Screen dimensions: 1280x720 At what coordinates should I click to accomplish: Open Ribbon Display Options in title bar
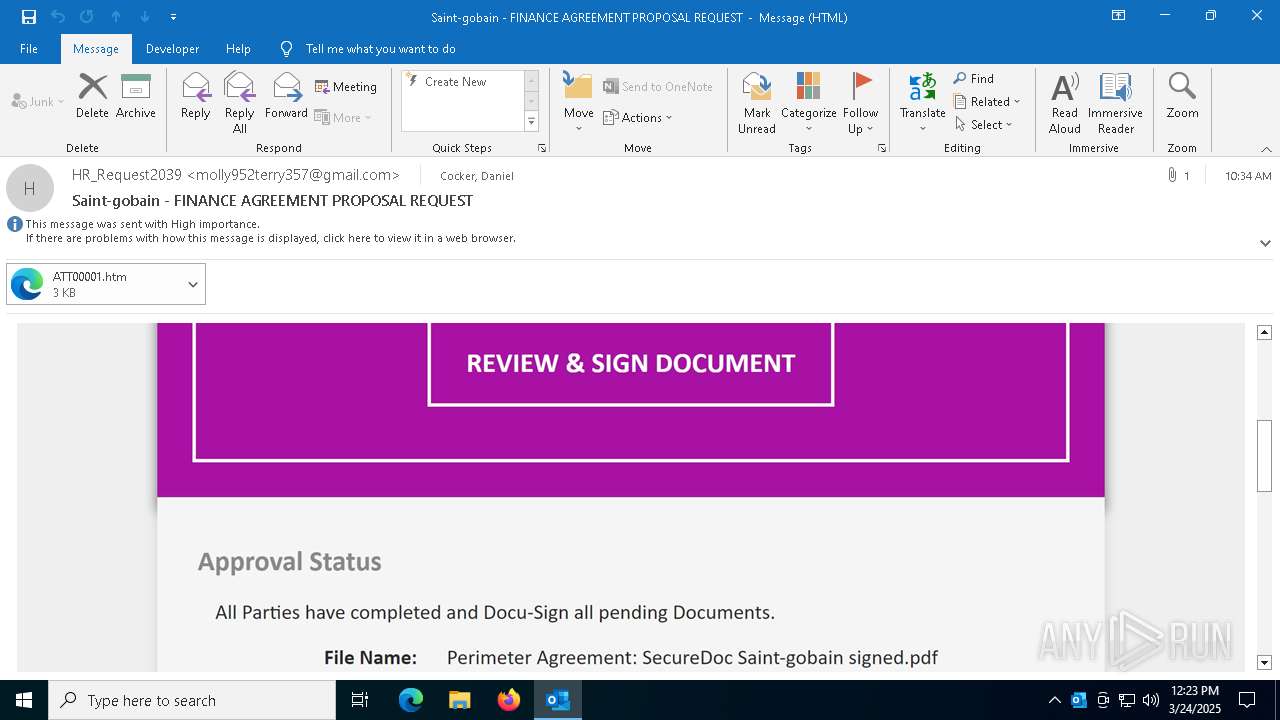tap(1119, 16)
